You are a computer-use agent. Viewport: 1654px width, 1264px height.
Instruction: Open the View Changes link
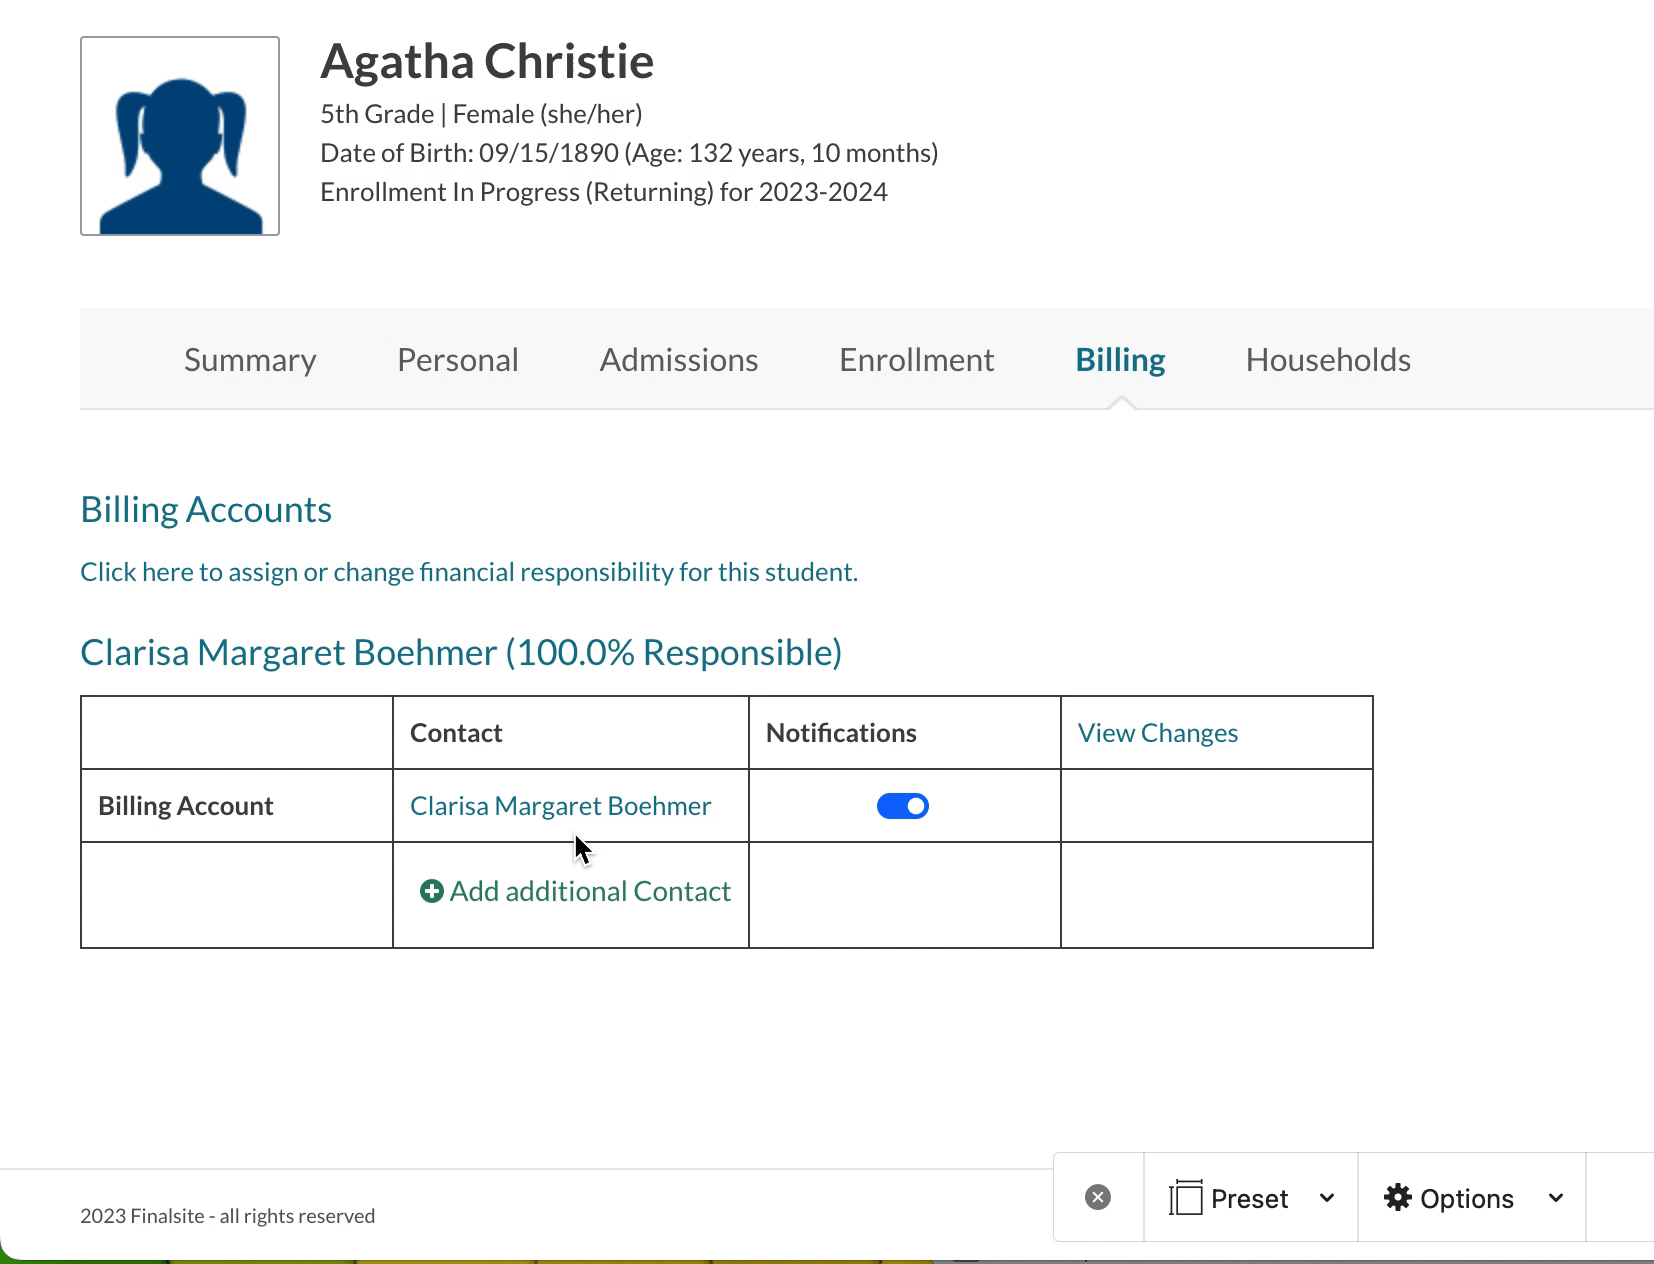[1157, 733]
